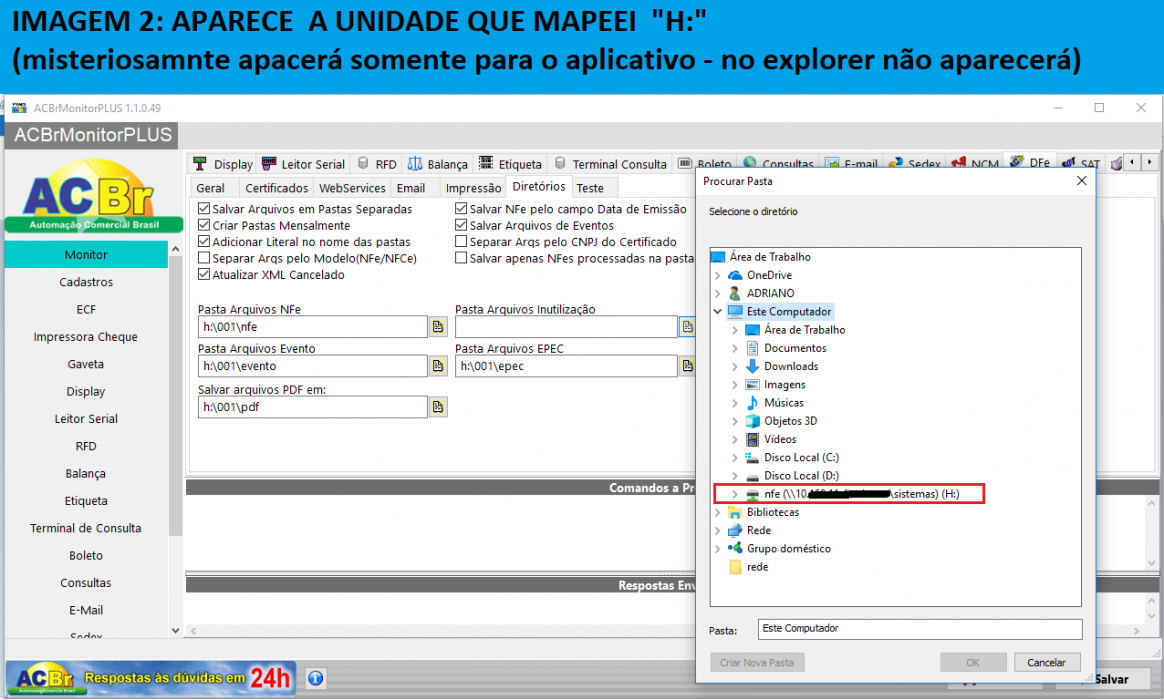
Task: Select the Imagens icon in tree
Action: click(752, 385)
